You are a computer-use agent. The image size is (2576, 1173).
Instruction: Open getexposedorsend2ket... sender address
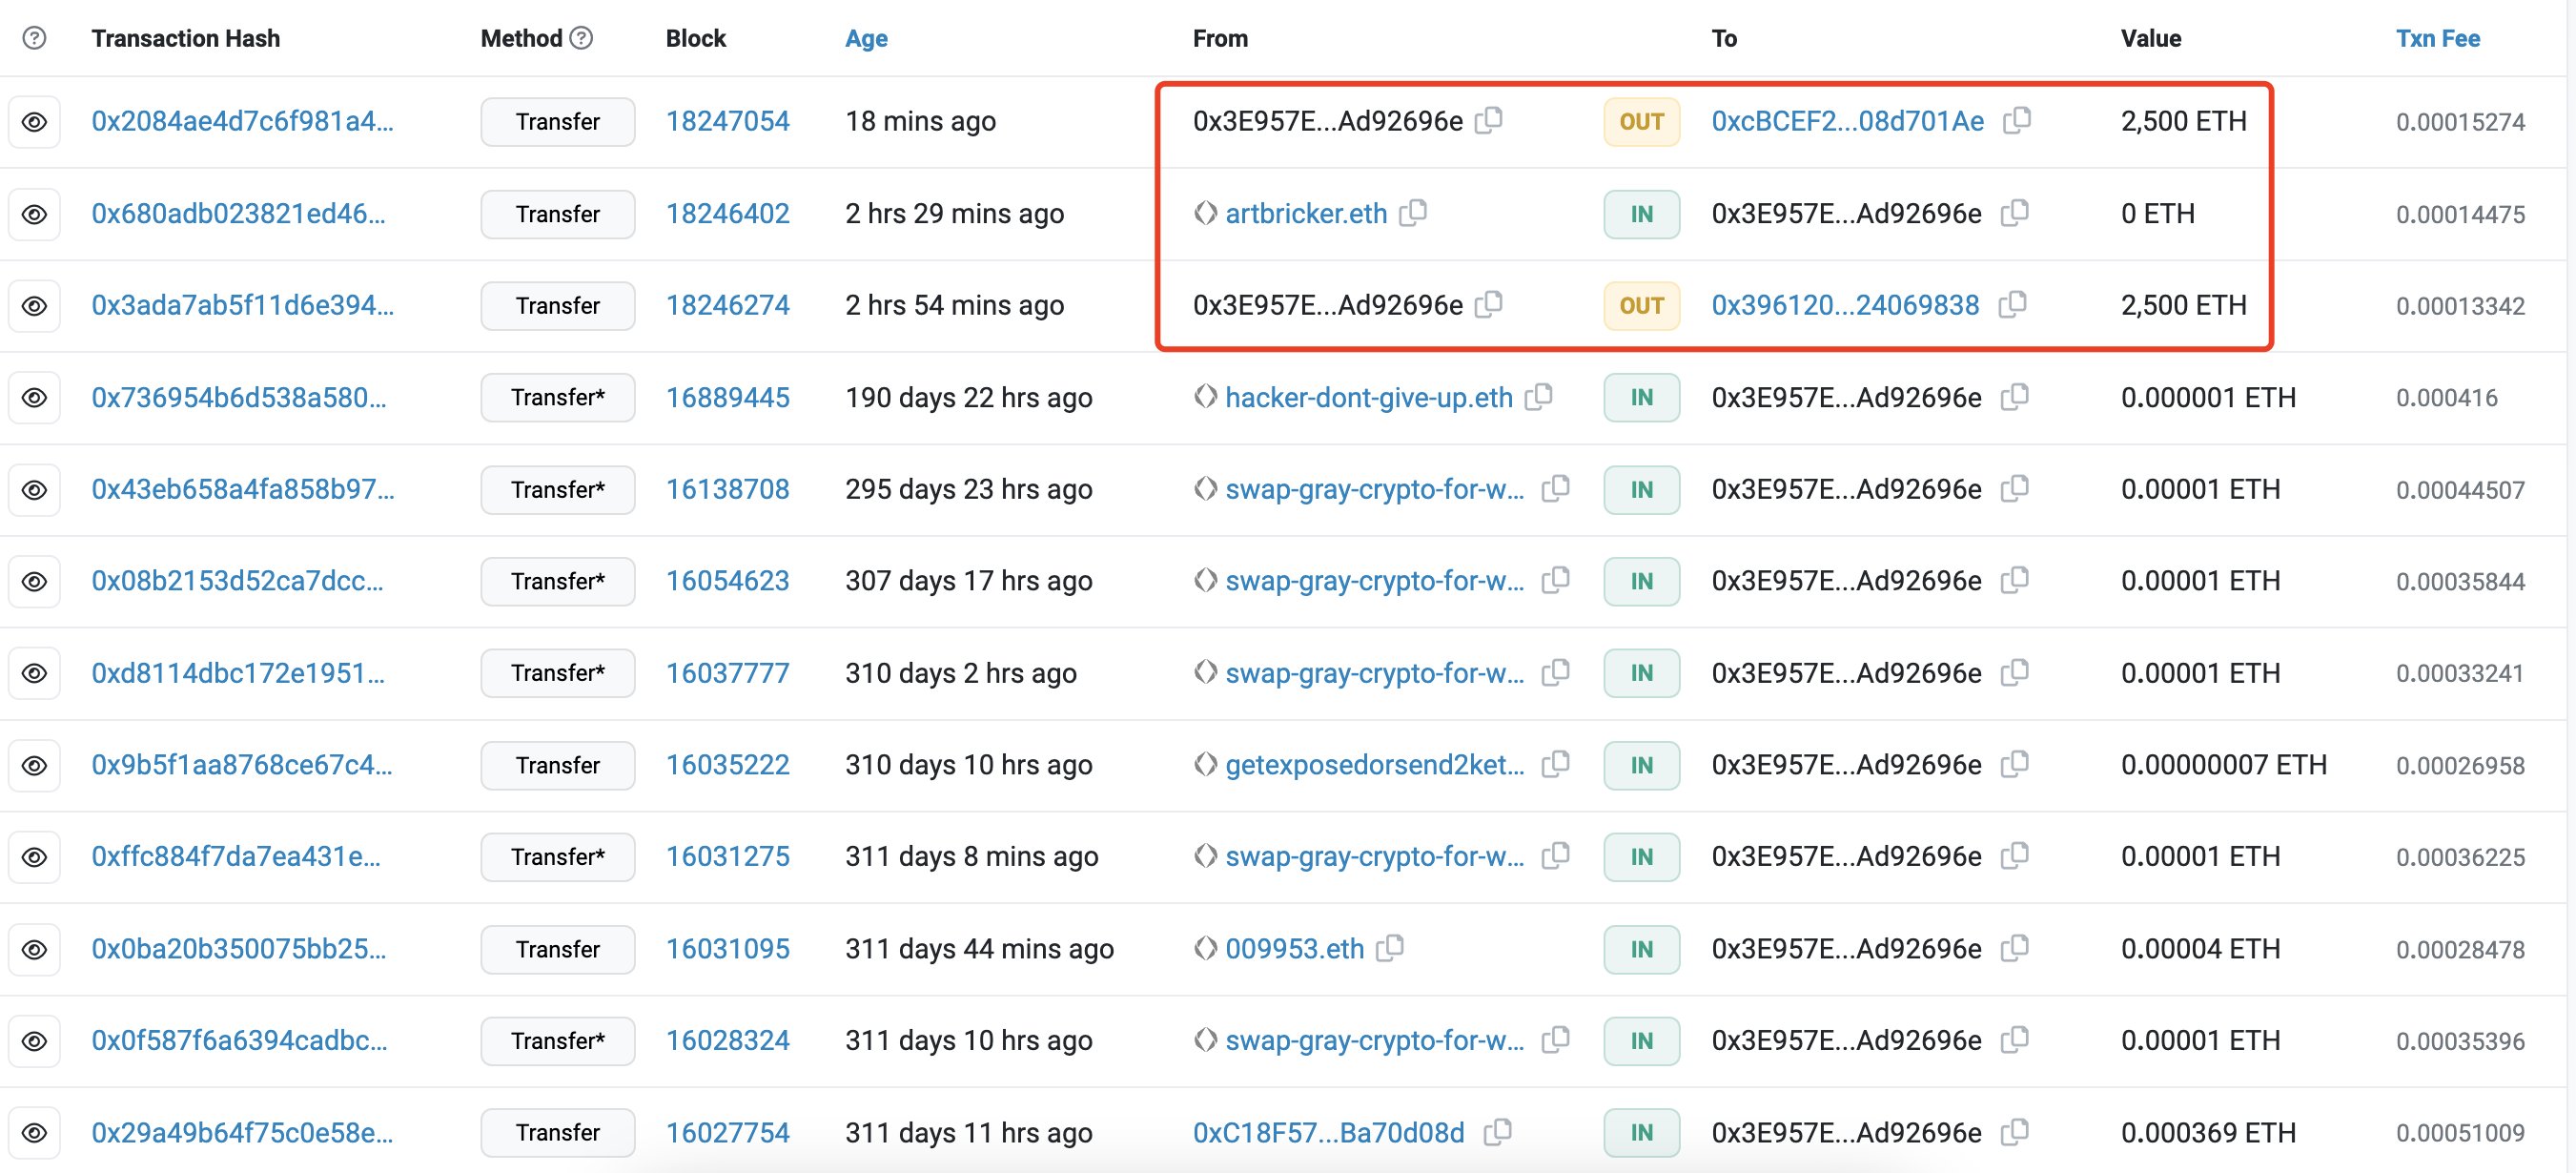click(x=1375, y=765)
